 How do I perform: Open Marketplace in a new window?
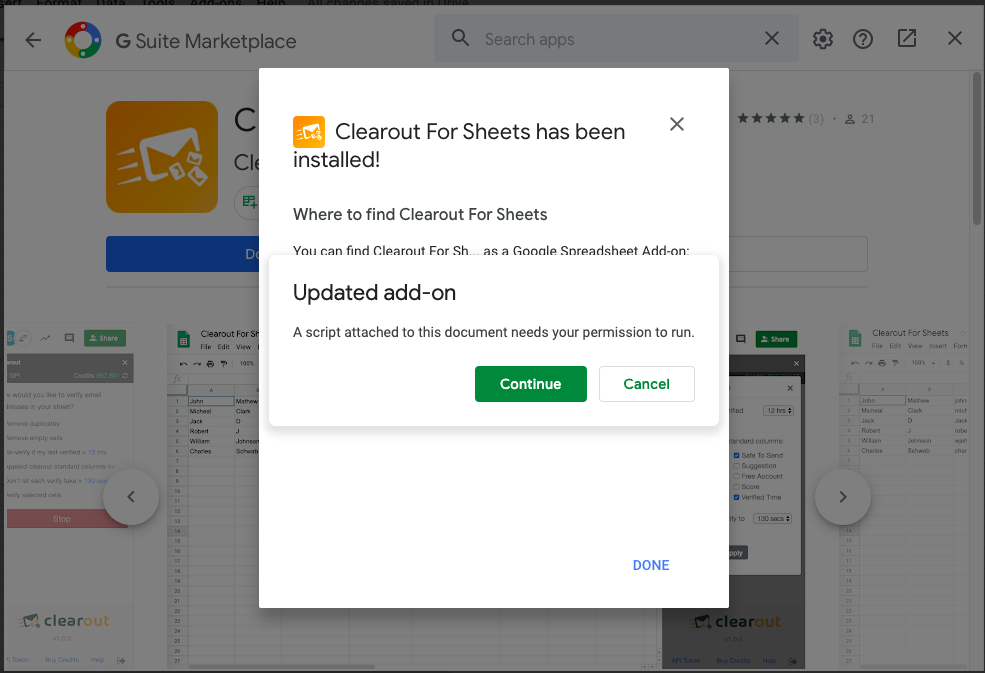907,39
